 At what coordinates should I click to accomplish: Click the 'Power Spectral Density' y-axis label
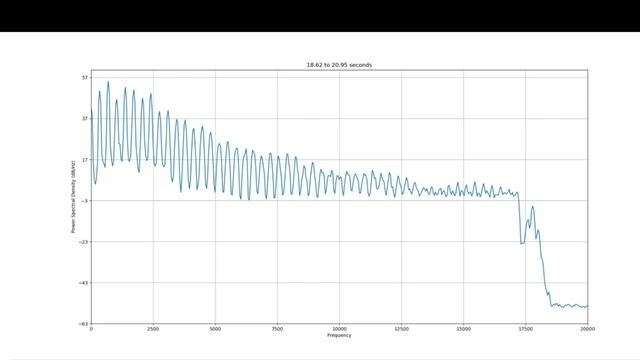point(73,197)
